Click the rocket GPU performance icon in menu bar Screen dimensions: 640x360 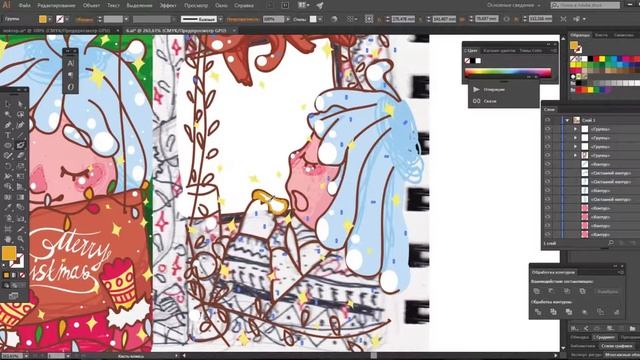pyautogui.click(x=320, y=5)
